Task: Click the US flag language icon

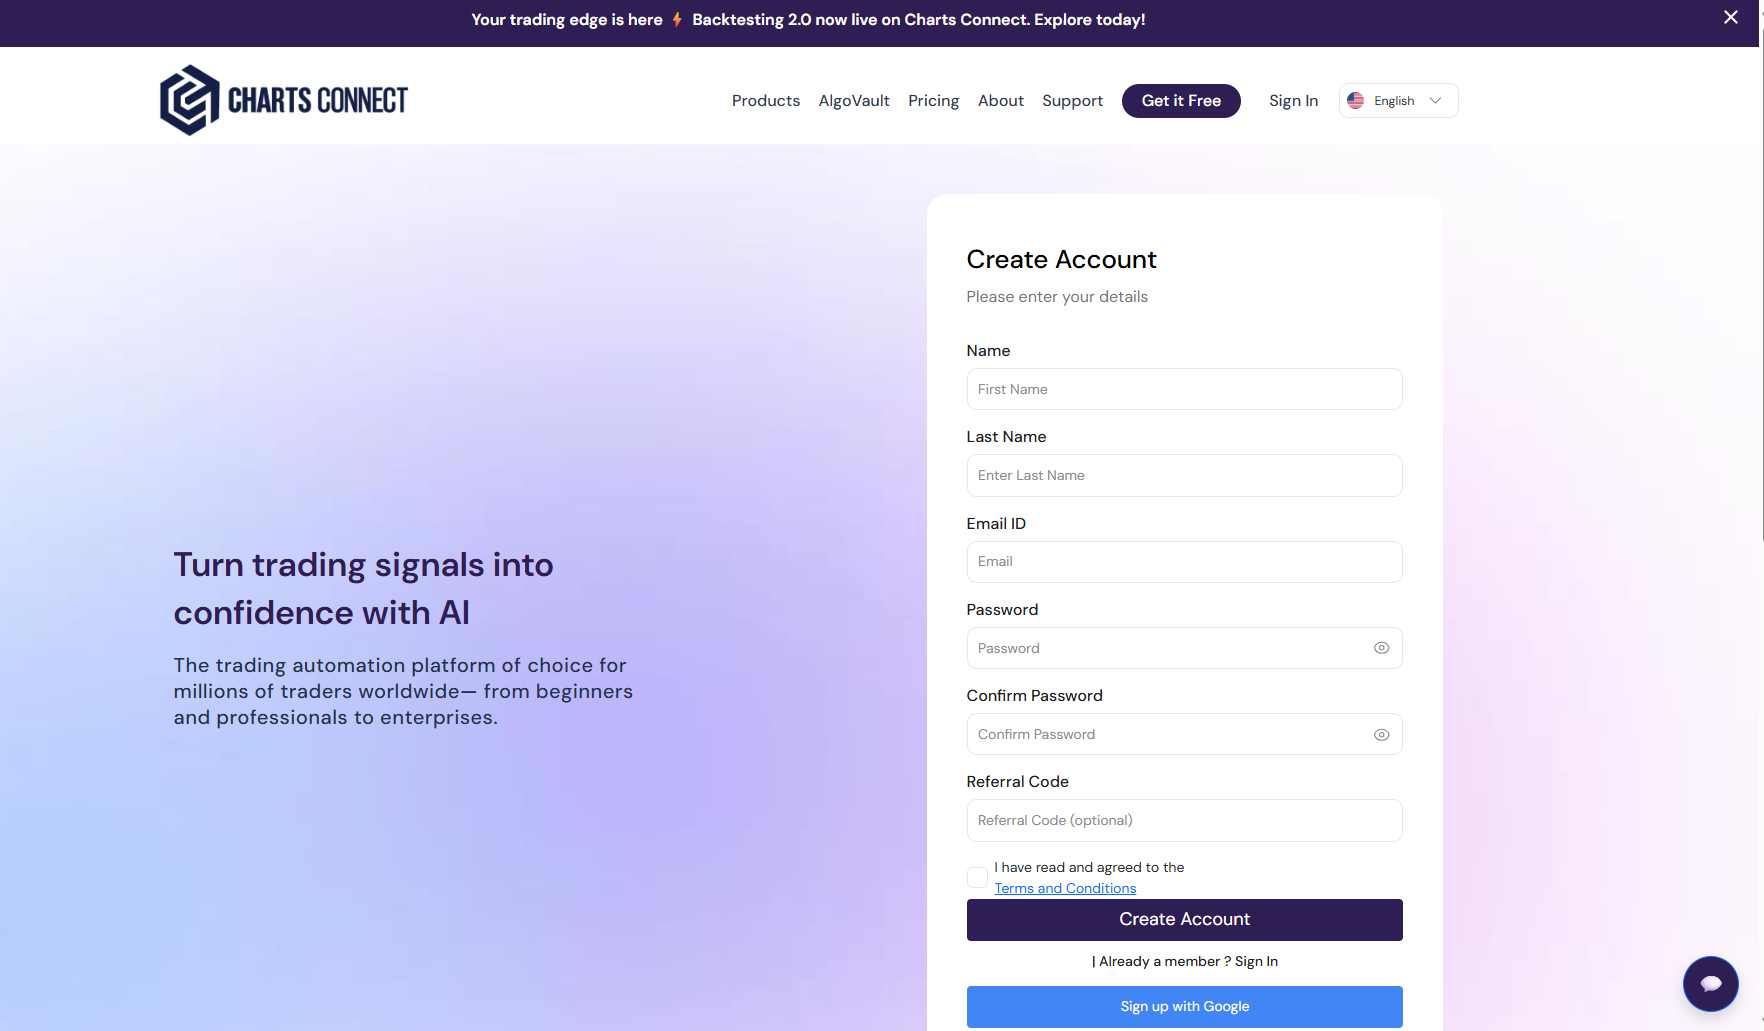Action: point(1356,101)
